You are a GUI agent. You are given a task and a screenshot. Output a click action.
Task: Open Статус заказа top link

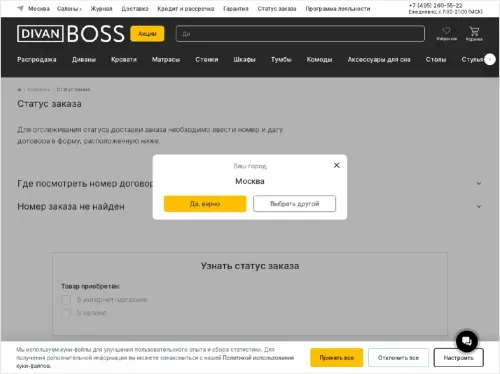tap(277, 9)
